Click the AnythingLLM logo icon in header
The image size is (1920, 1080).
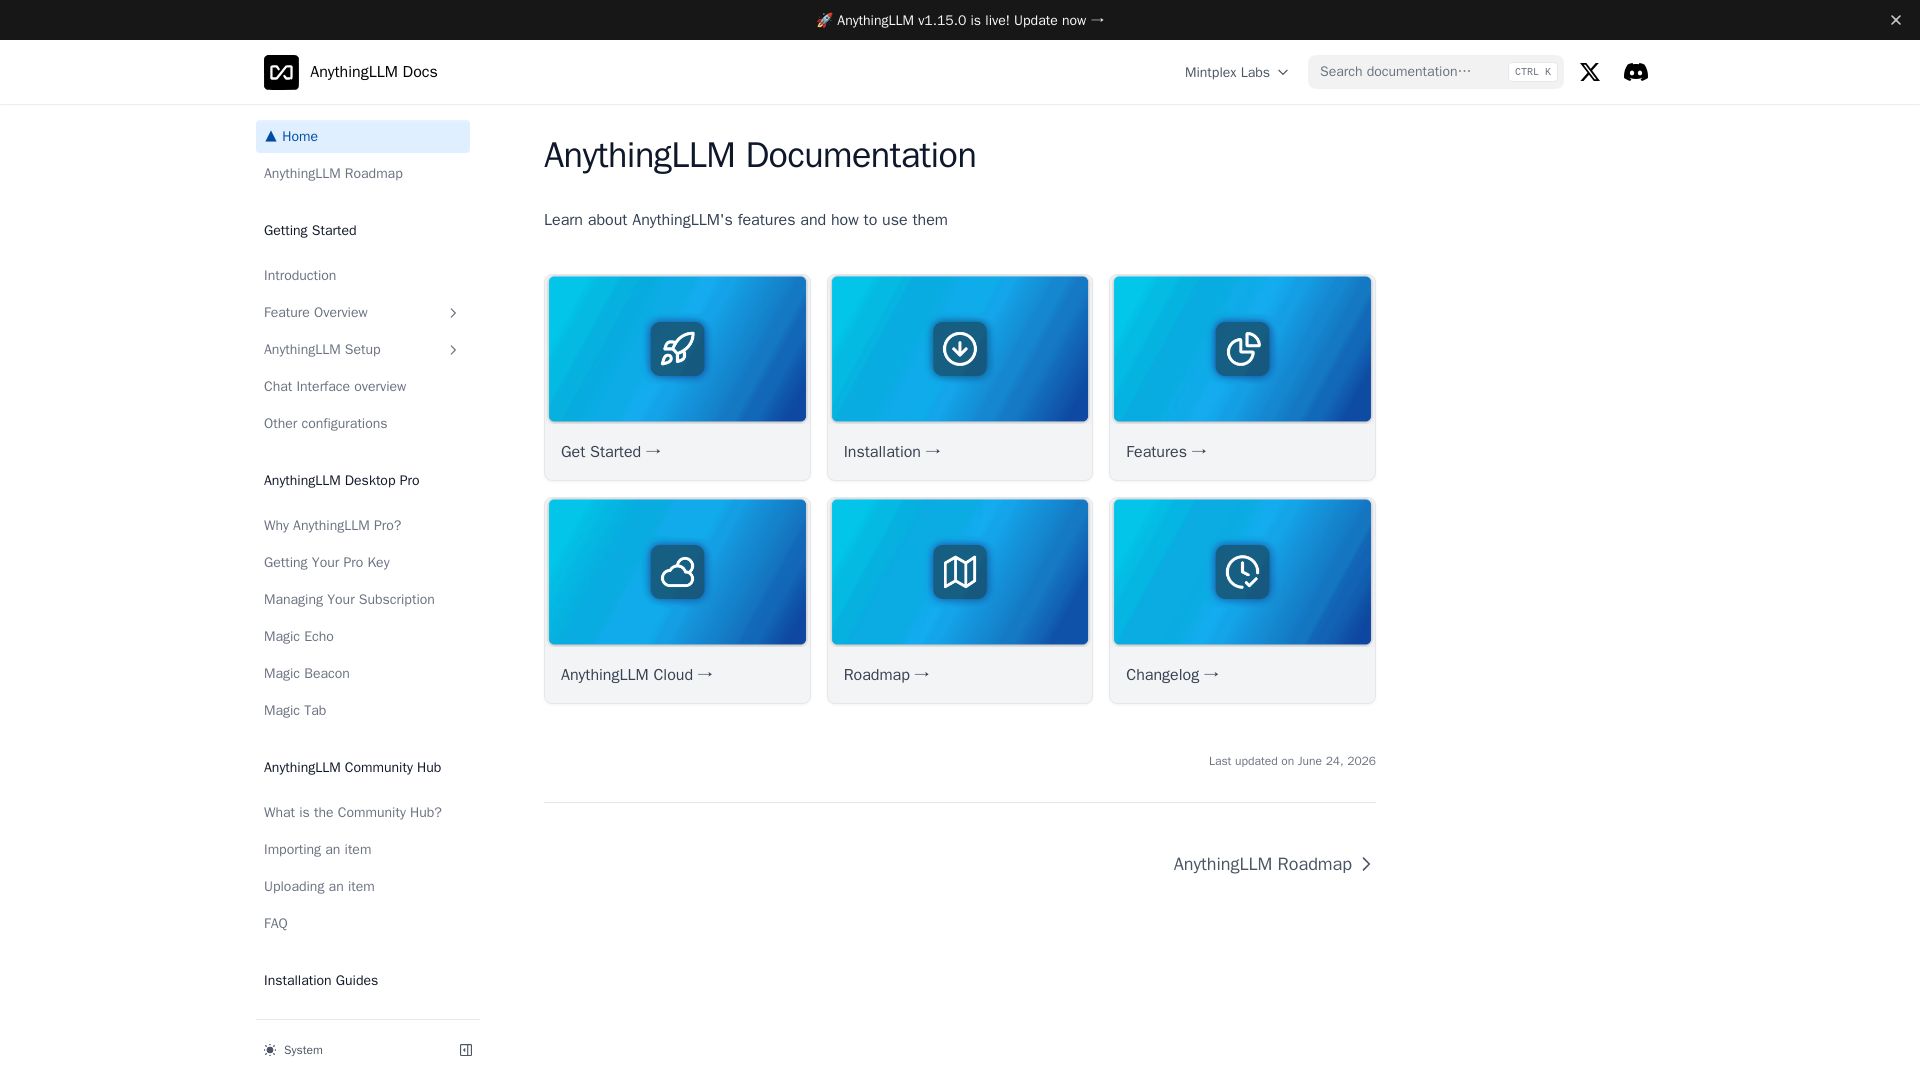[x=281, y=72]
